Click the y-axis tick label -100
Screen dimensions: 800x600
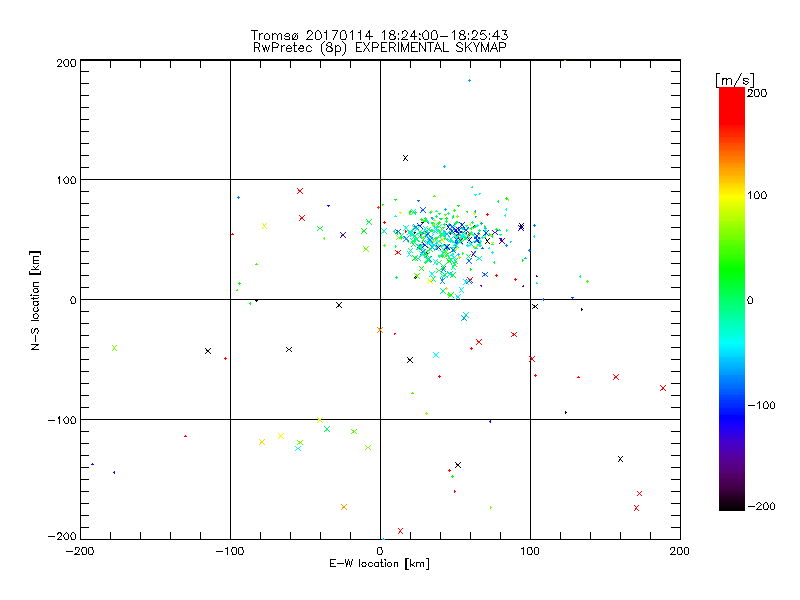pos(62,420)
